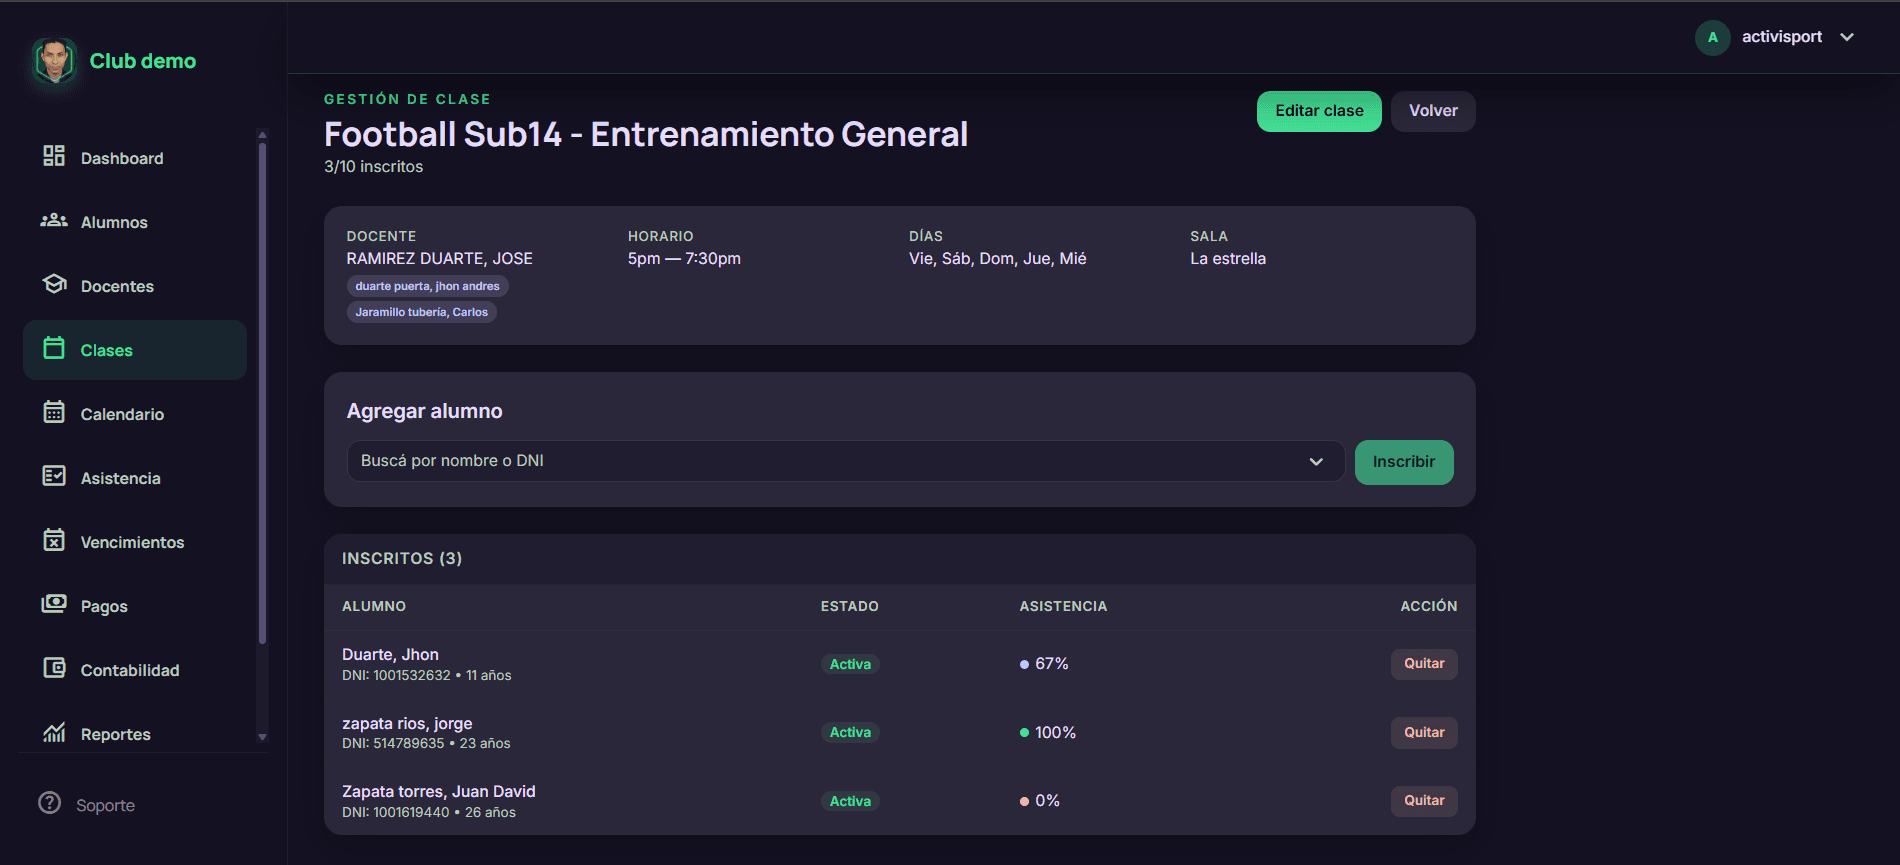Click the ACCIÓN column header
Screen dimensions: 1900x865
(x=1429, y=606)
